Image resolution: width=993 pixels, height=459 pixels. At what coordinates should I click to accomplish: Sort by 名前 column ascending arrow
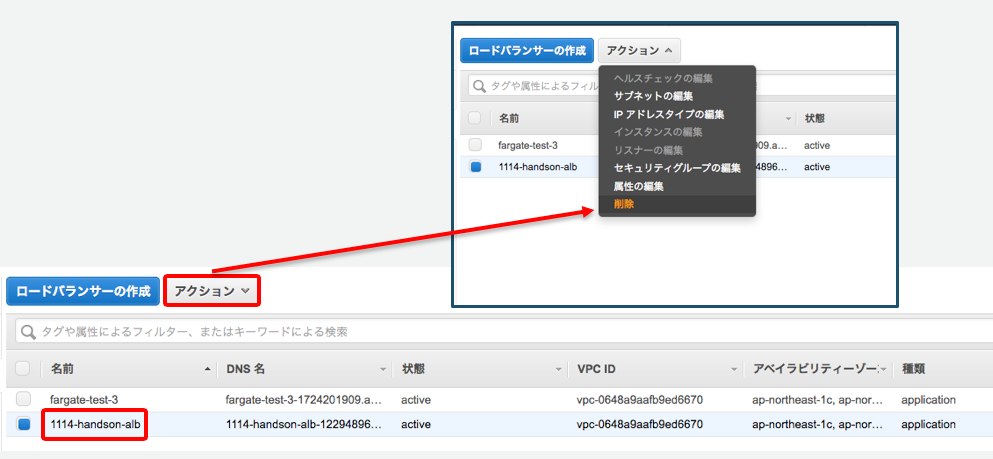(208, 369)
